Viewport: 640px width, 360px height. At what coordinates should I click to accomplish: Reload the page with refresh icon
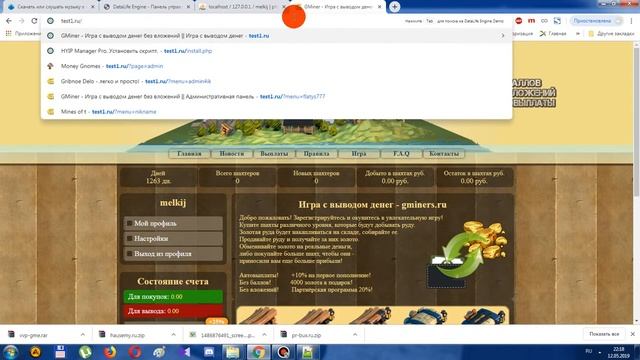click(x=34, y=21)
